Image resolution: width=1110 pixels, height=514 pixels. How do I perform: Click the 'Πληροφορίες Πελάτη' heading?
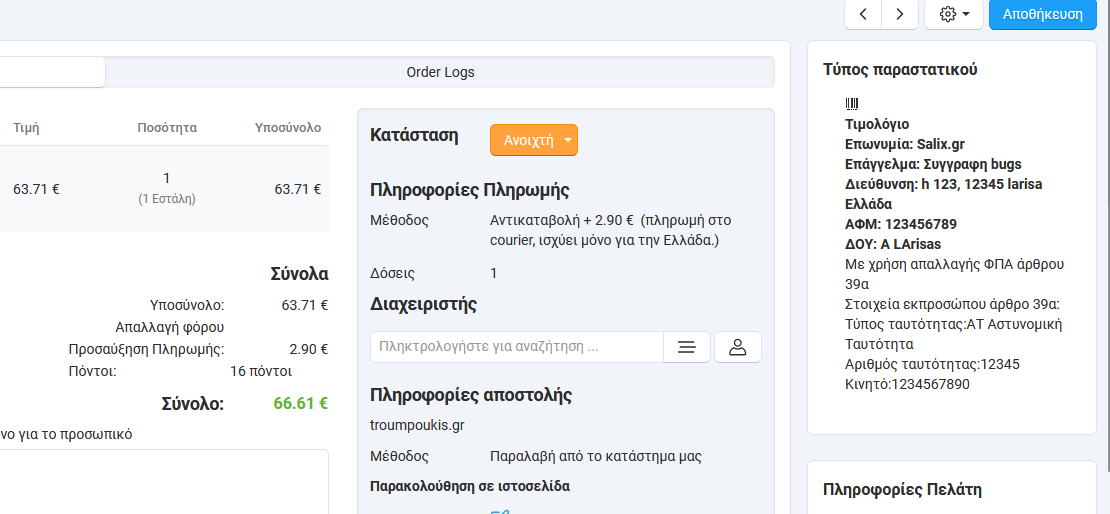point(903,490)
